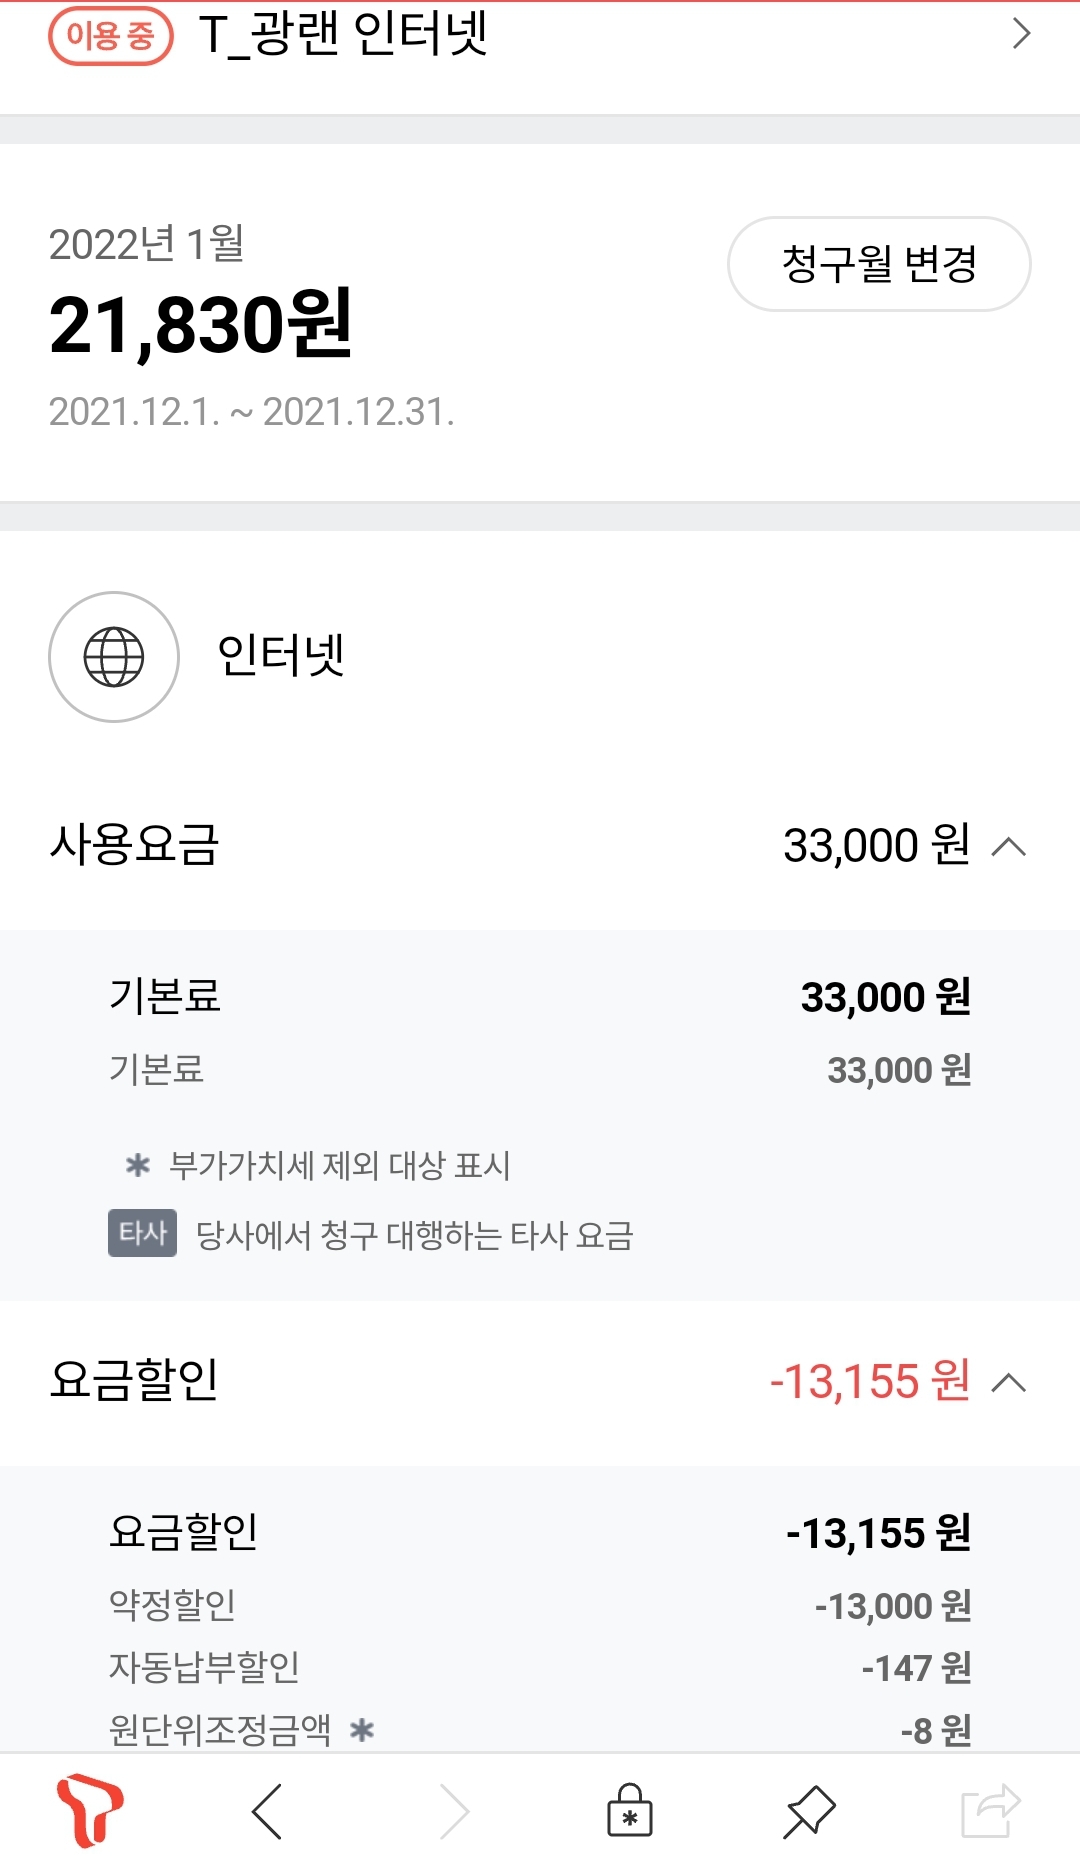Open the lock password icon
Image resolution: width=1080 pixels, height=1868 pixels.
point(630,1811)
